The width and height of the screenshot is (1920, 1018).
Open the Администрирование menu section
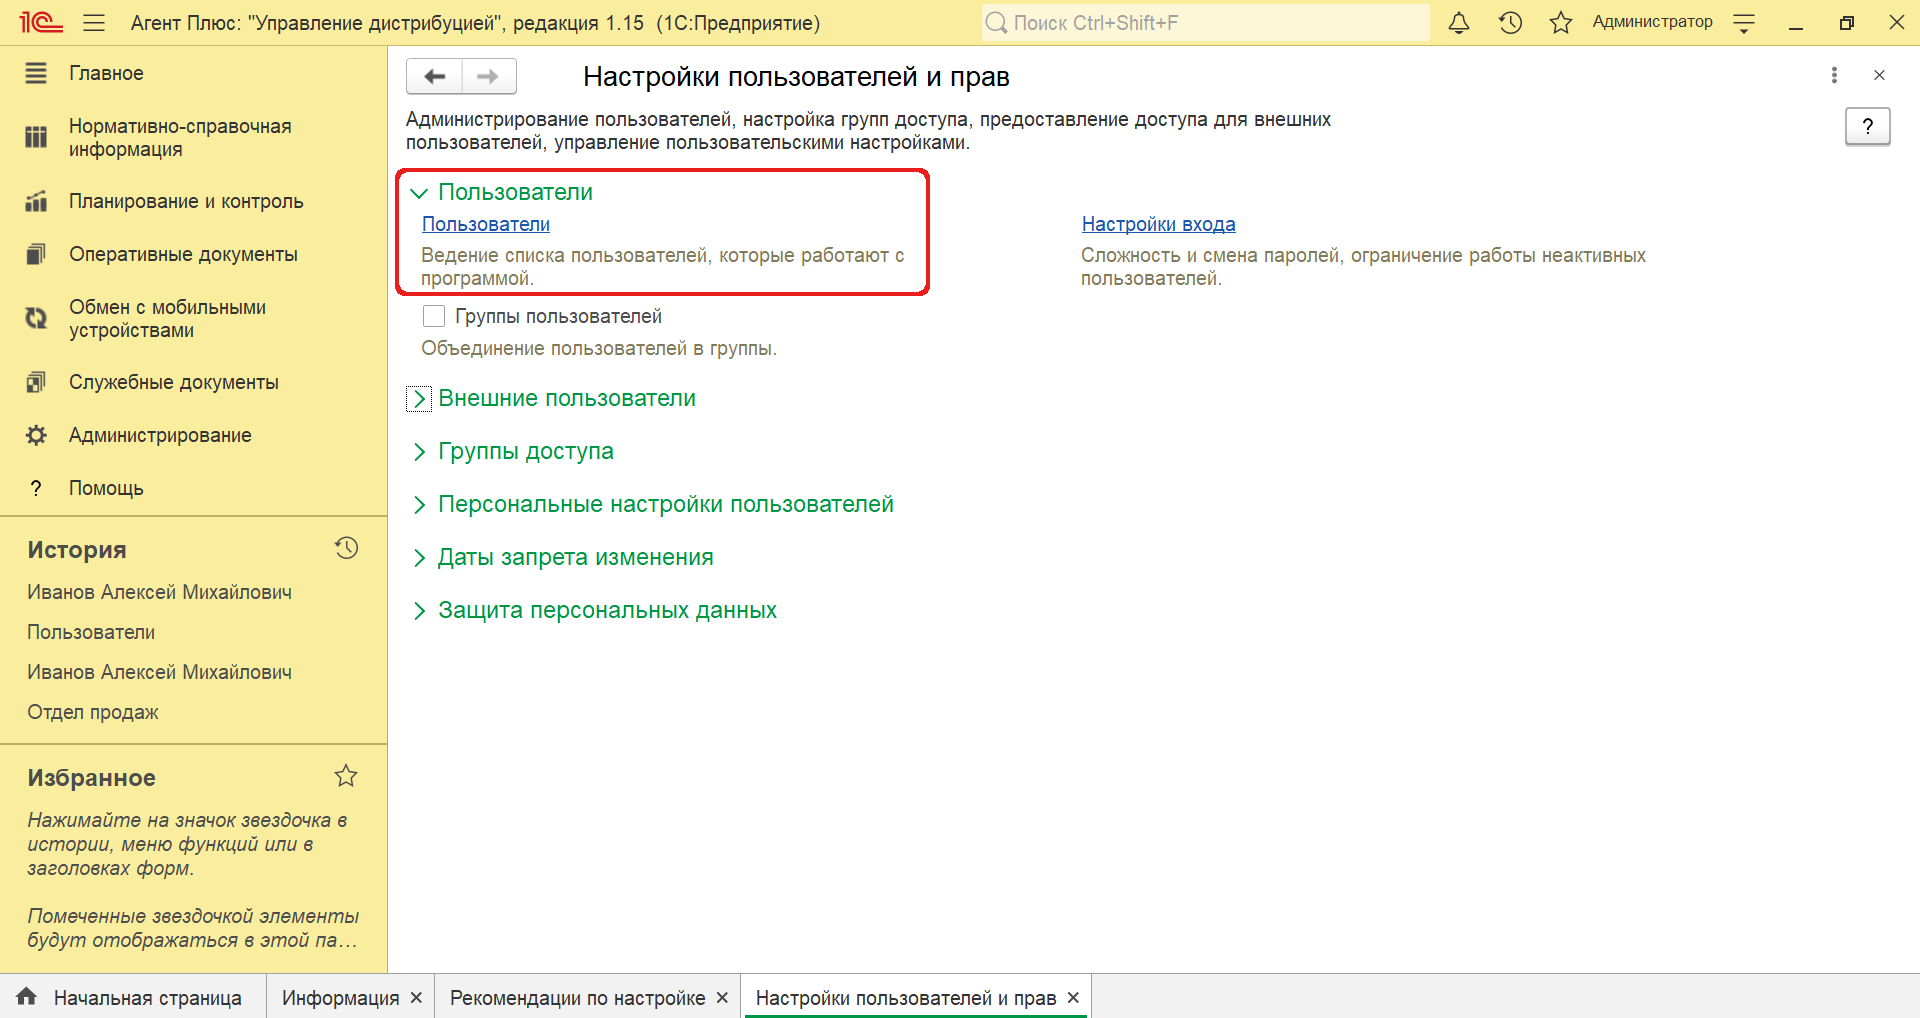160,435
